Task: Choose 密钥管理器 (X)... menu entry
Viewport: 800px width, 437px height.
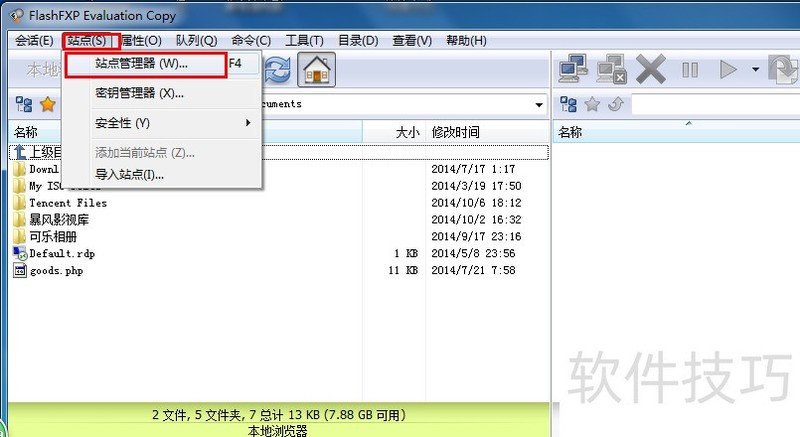Action: [x=161, y=93]
